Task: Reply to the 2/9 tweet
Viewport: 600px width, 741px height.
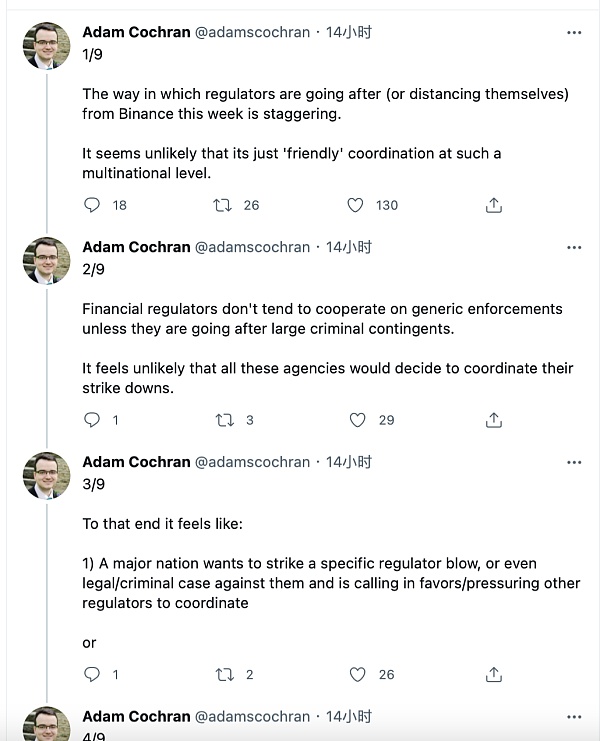Action: [92, 420]
